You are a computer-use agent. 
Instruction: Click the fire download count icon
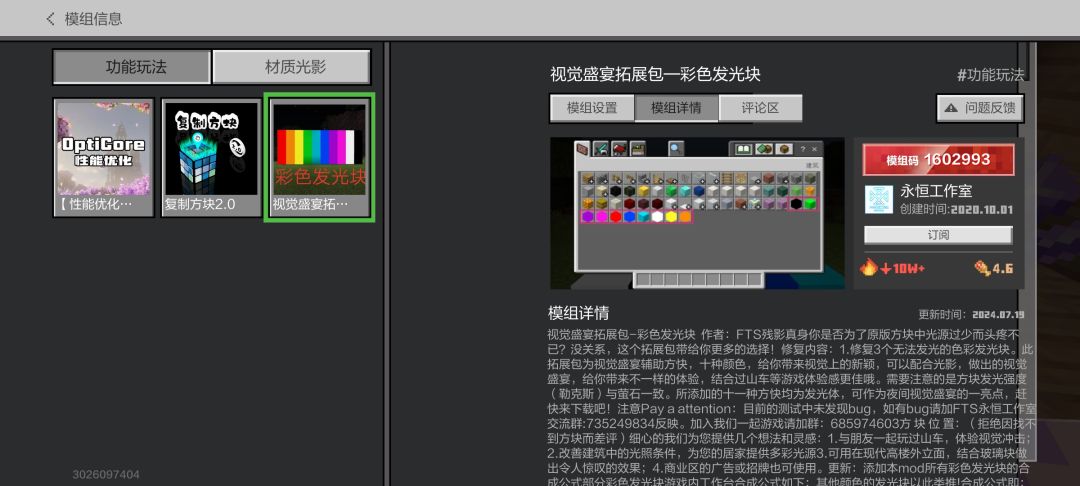(x=869, y=267)
